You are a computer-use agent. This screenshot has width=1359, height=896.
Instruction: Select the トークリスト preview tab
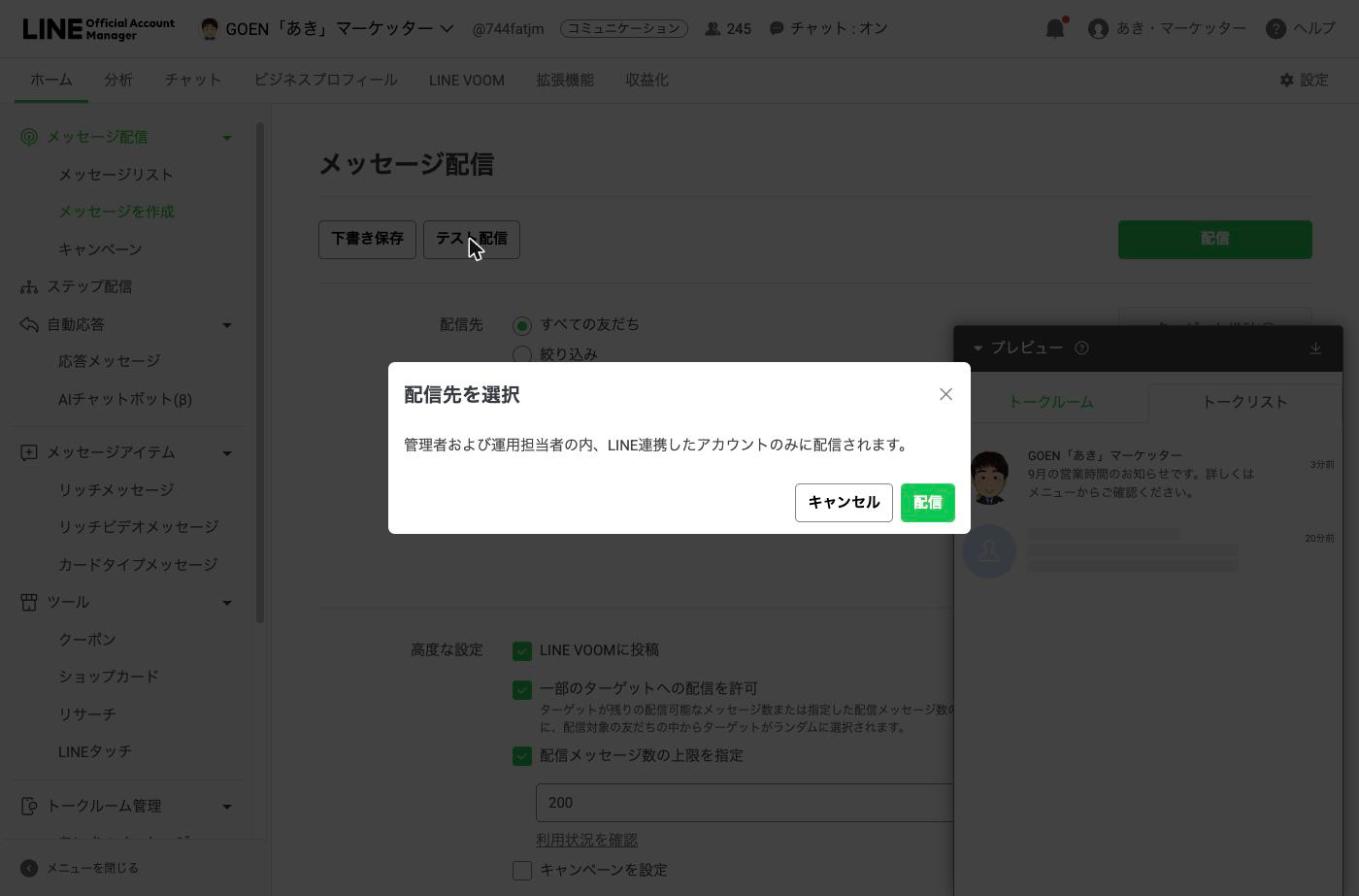coord(1245,402)
